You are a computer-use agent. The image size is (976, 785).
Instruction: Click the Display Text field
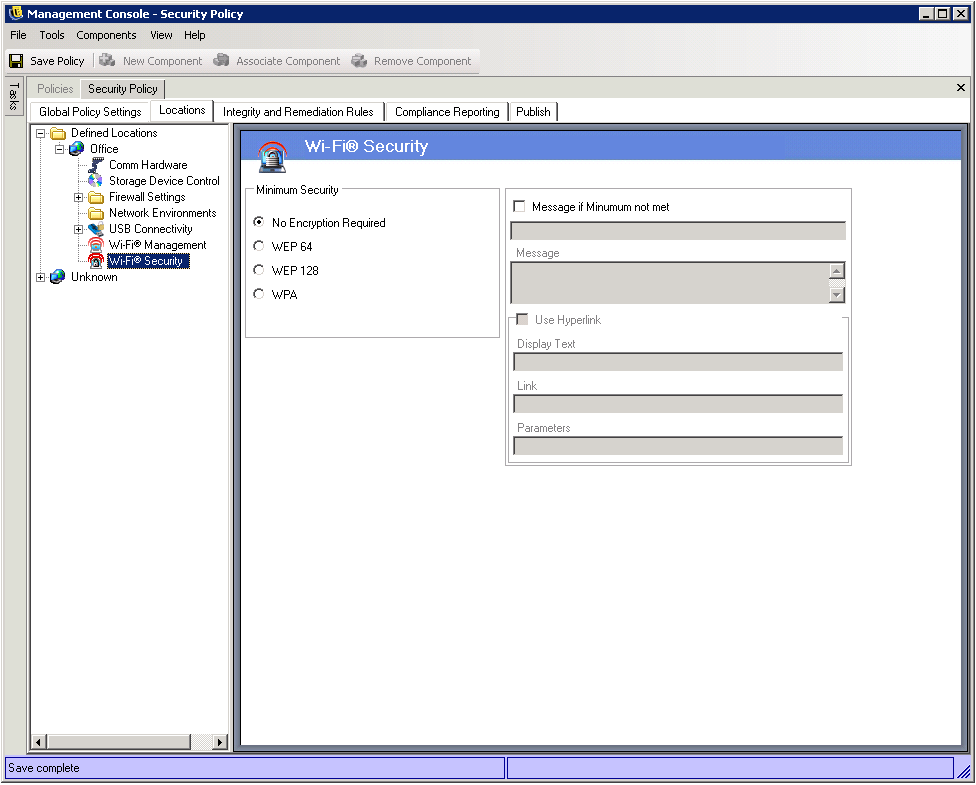click(678, 362)
